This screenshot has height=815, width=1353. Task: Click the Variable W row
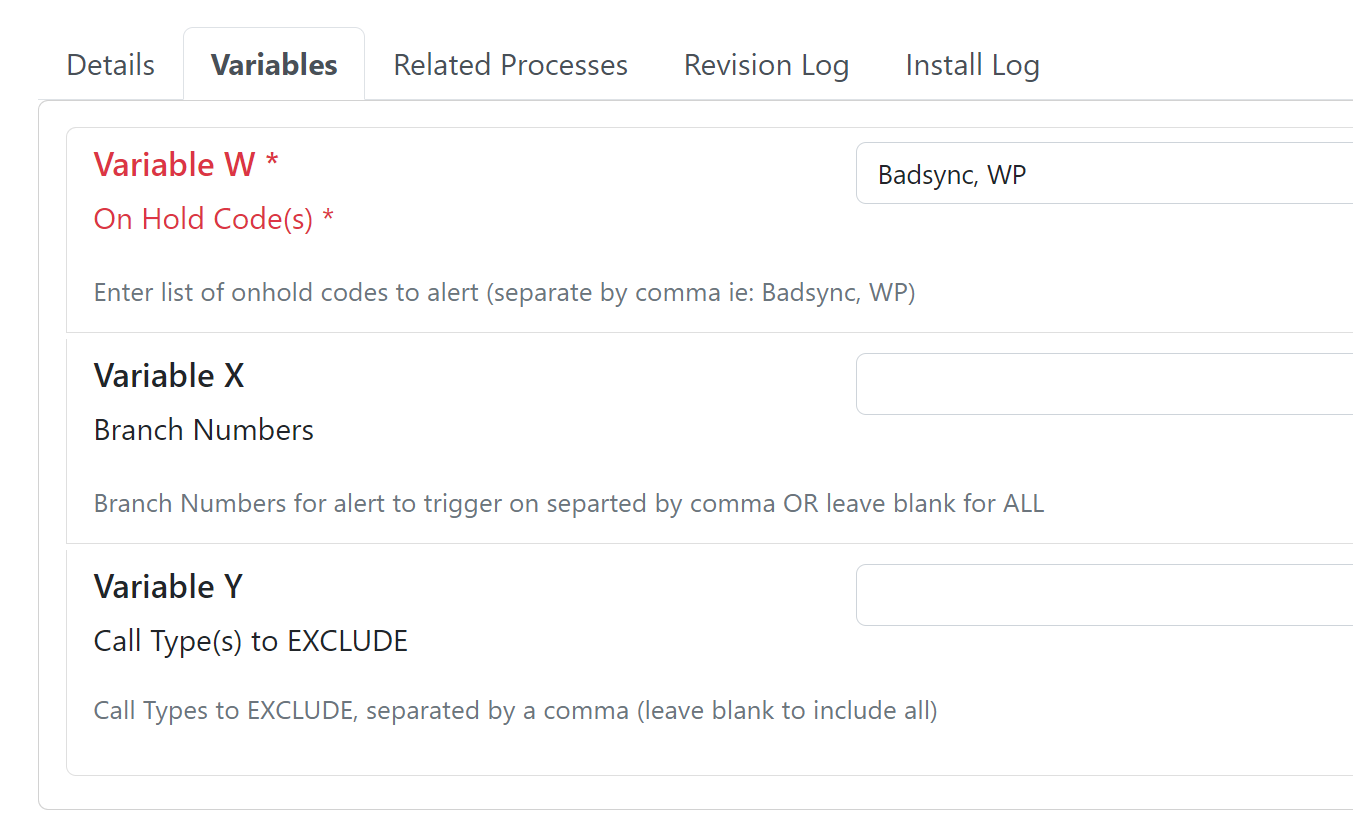coord(710,230)
